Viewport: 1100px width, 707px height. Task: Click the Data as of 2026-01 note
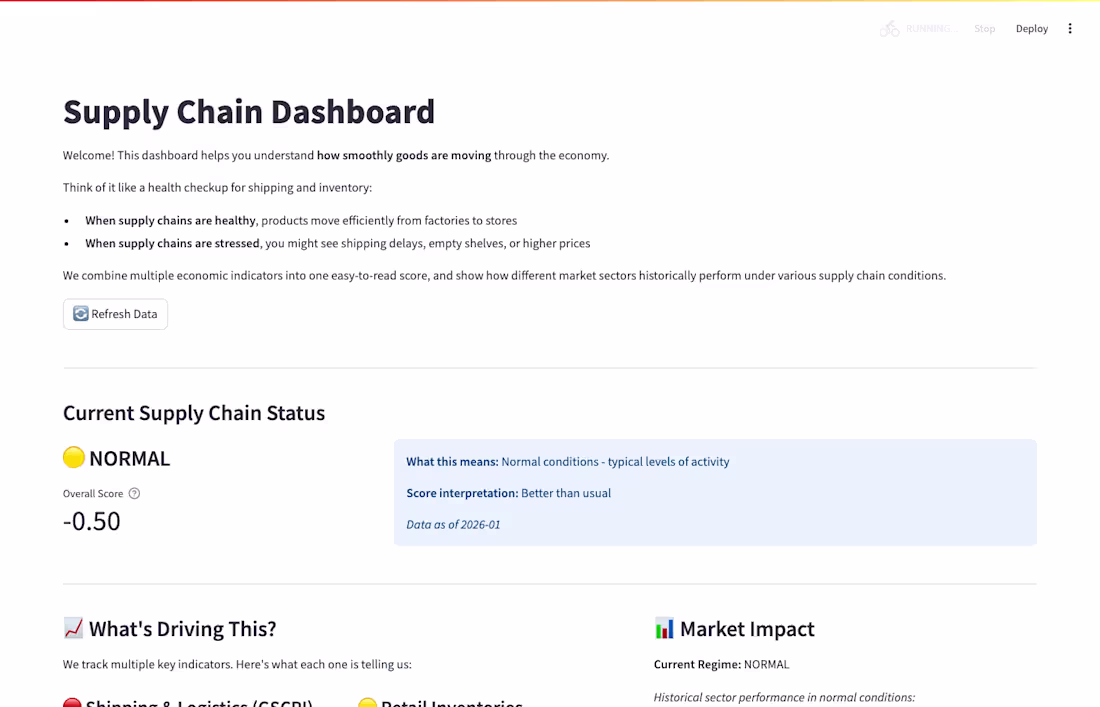click(x=453, y=524)
